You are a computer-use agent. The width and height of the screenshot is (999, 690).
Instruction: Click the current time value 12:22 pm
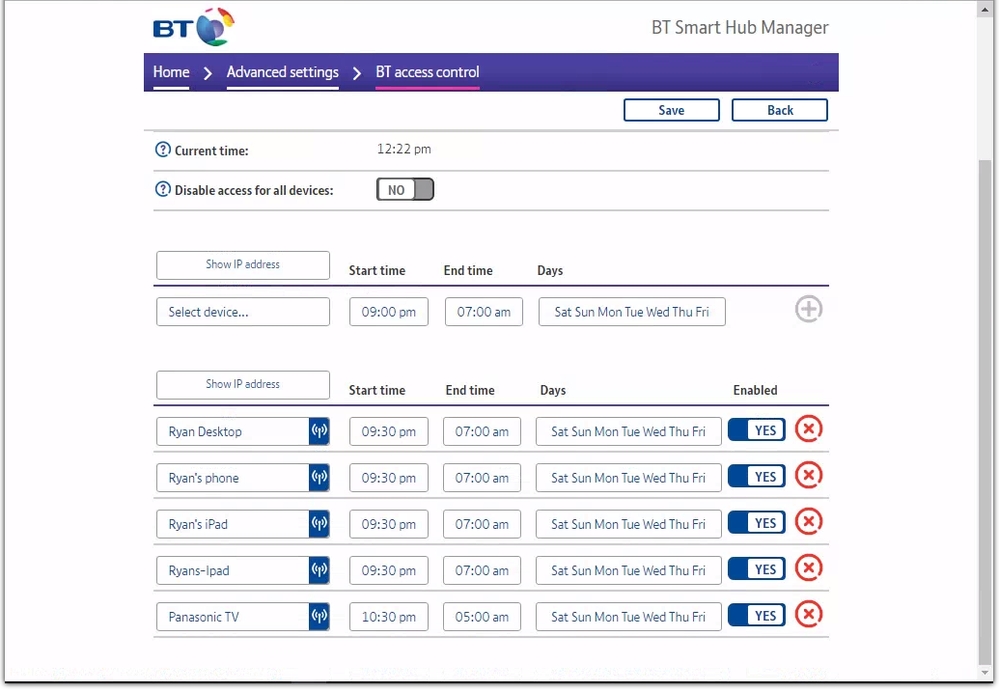(404, 149)
